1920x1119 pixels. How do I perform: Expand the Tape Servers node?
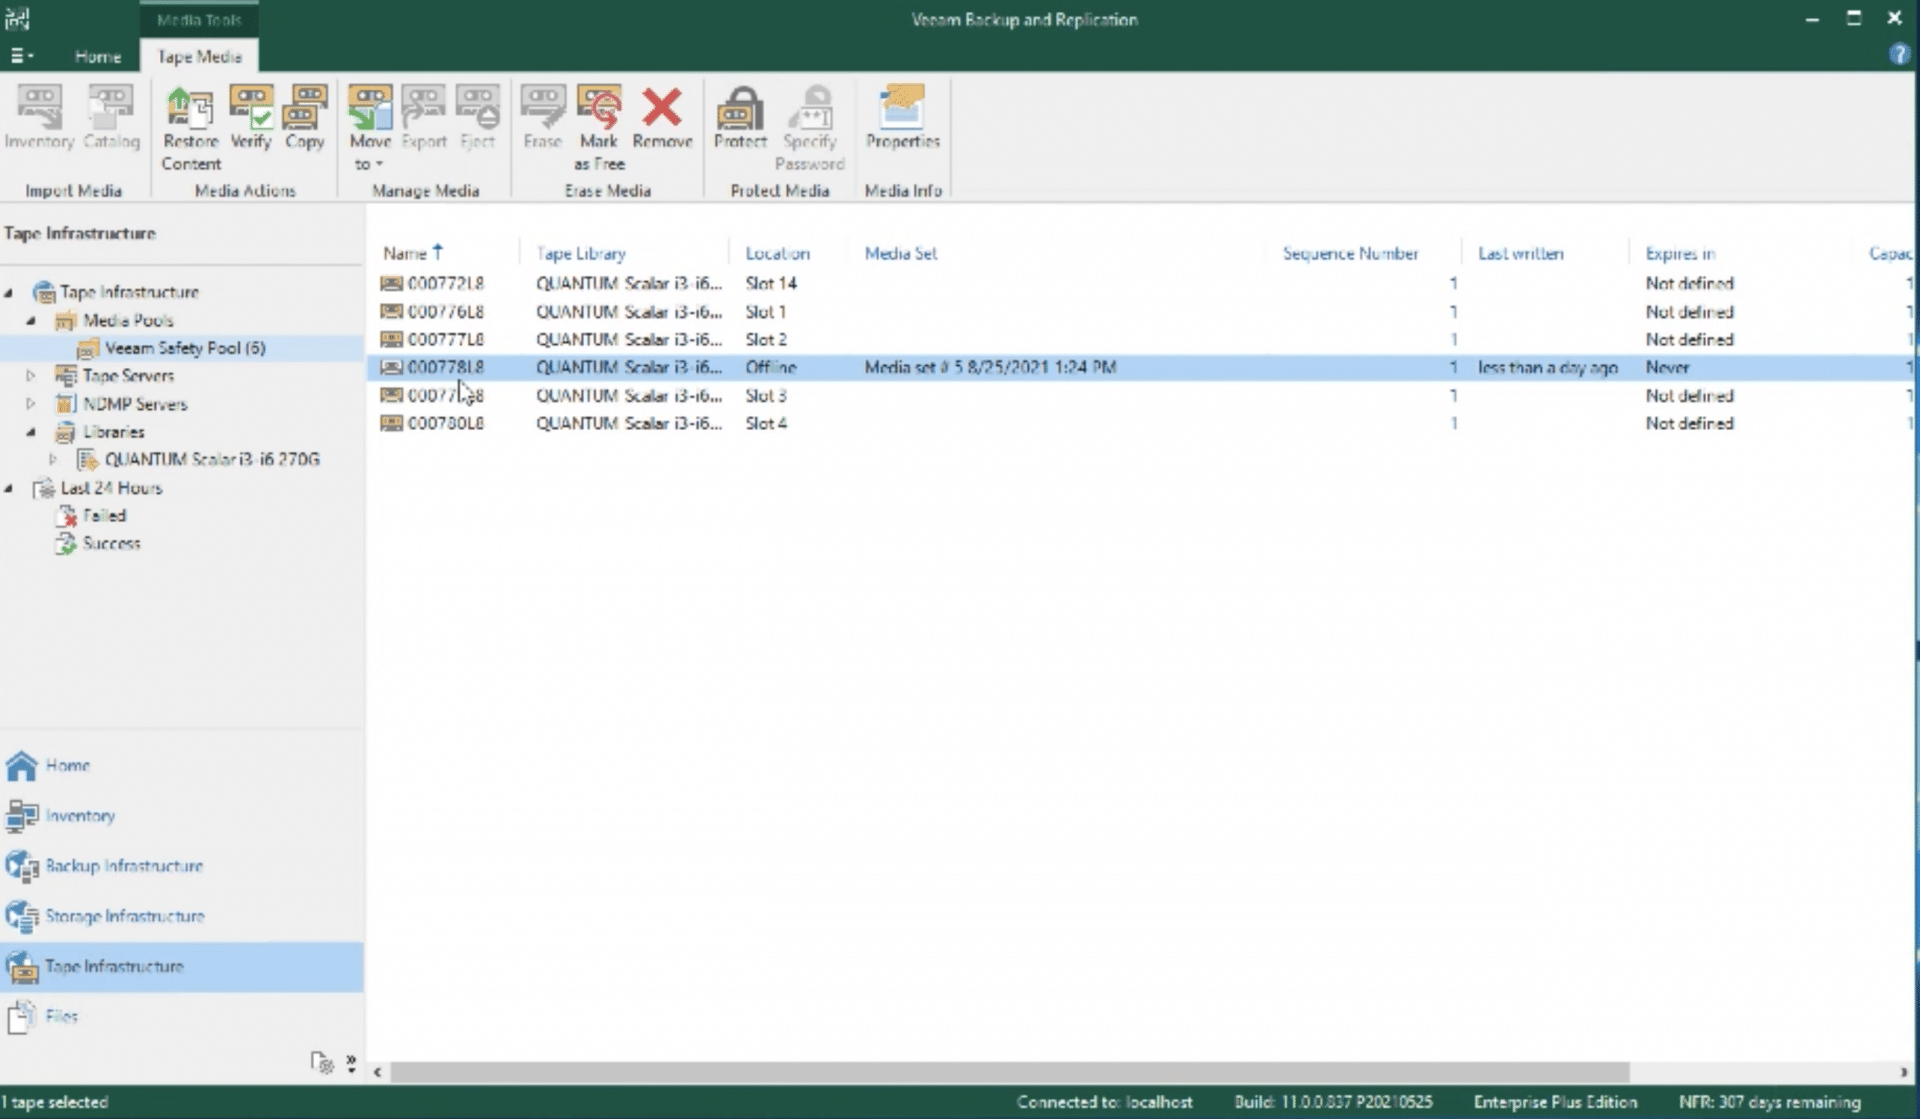click(x=31, y=376)
